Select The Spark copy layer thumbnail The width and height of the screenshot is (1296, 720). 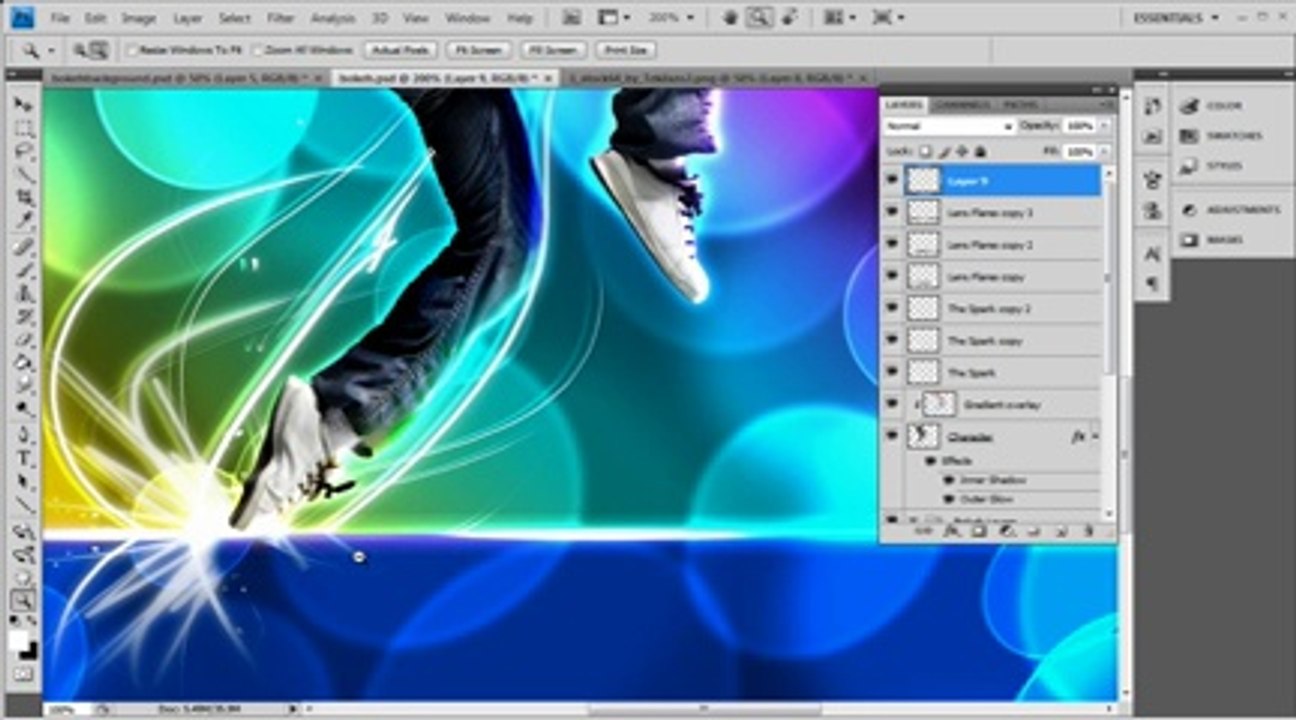tap(923, 340)
